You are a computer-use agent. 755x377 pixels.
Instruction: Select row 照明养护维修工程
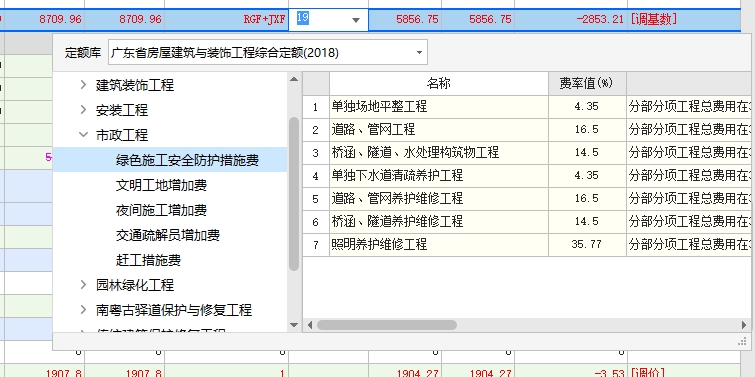click(x=439, y=245)
